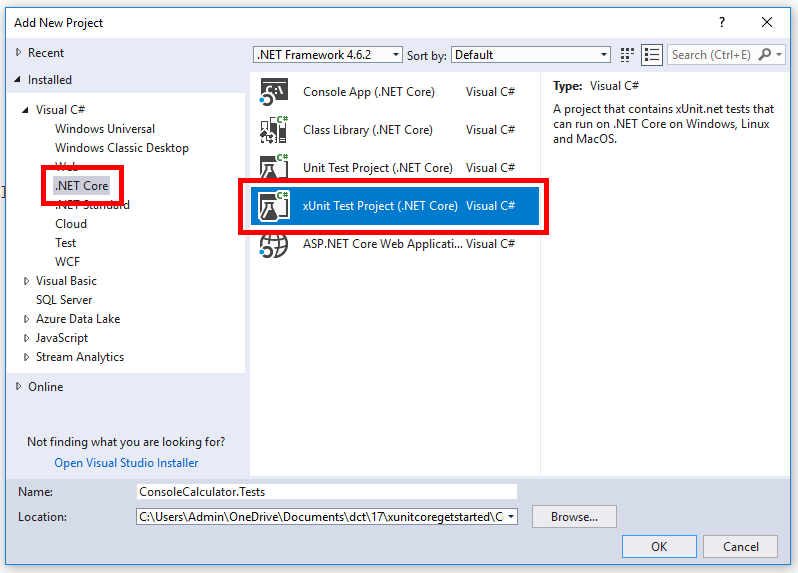The image size is (798, 573).
Task: Click the Browse... button
Action: 574,517
